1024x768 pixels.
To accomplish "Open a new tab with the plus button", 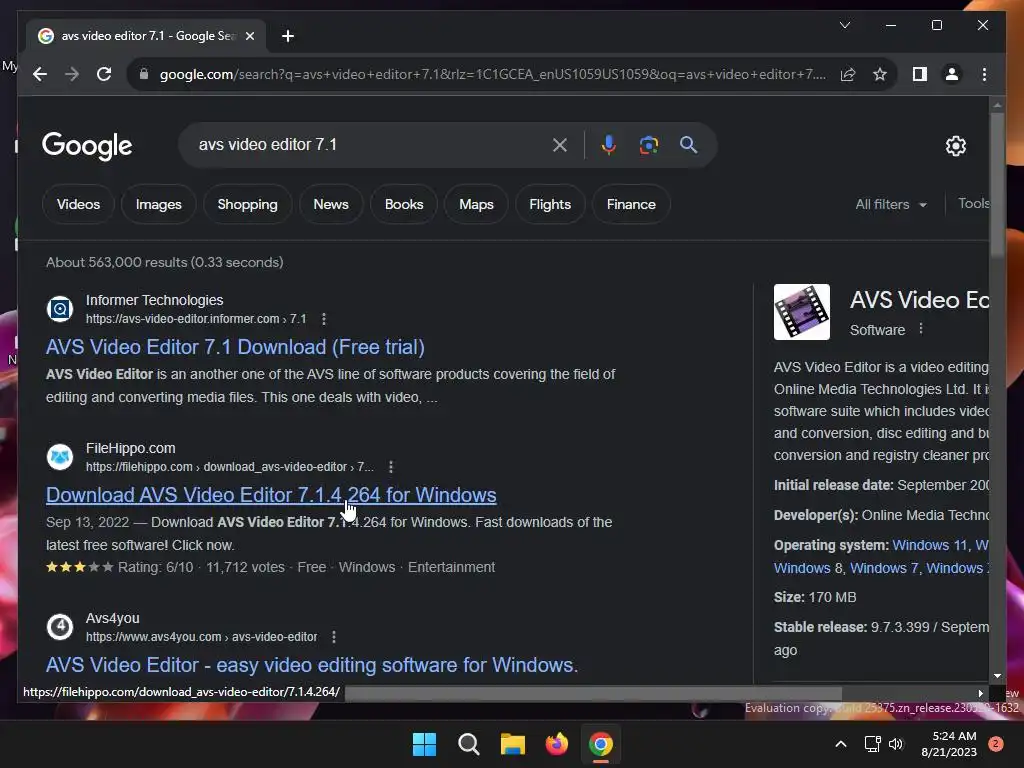I will click(288, 36).
